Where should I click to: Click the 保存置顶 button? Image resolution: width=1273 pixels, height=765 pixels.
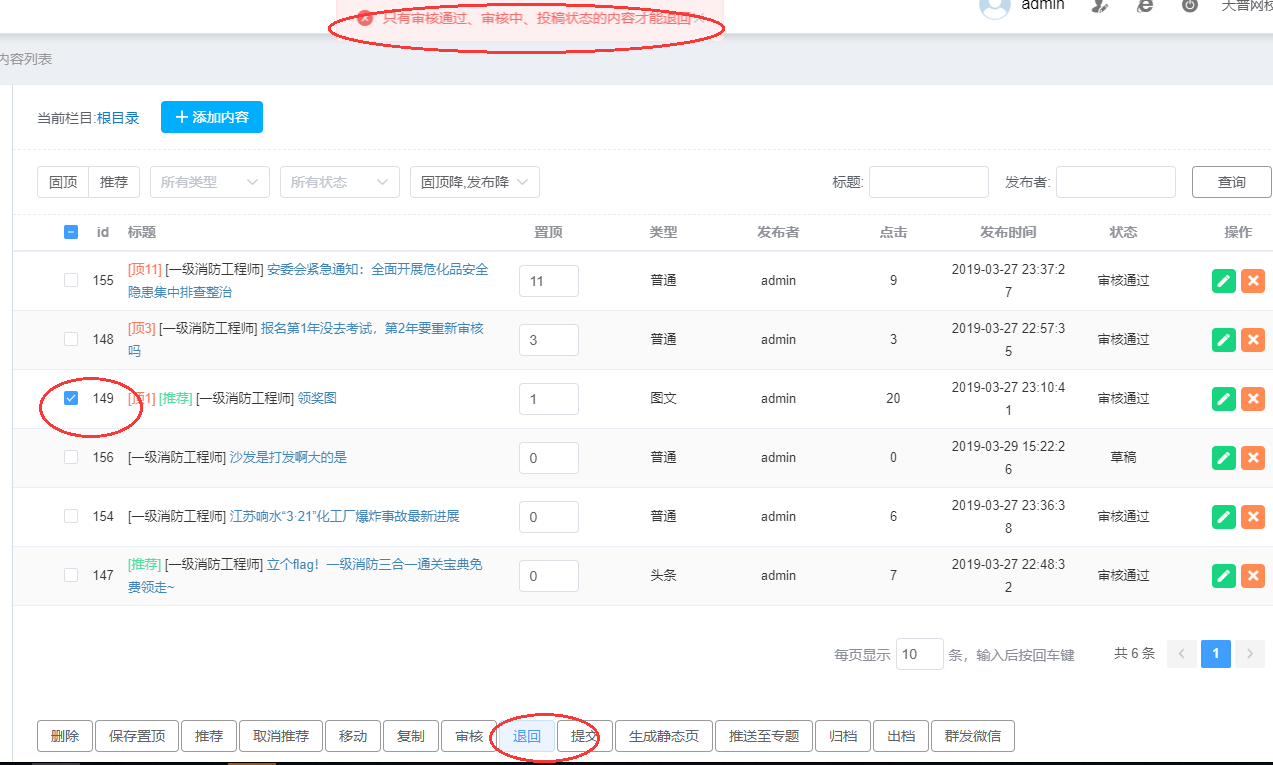pos(137,736)
